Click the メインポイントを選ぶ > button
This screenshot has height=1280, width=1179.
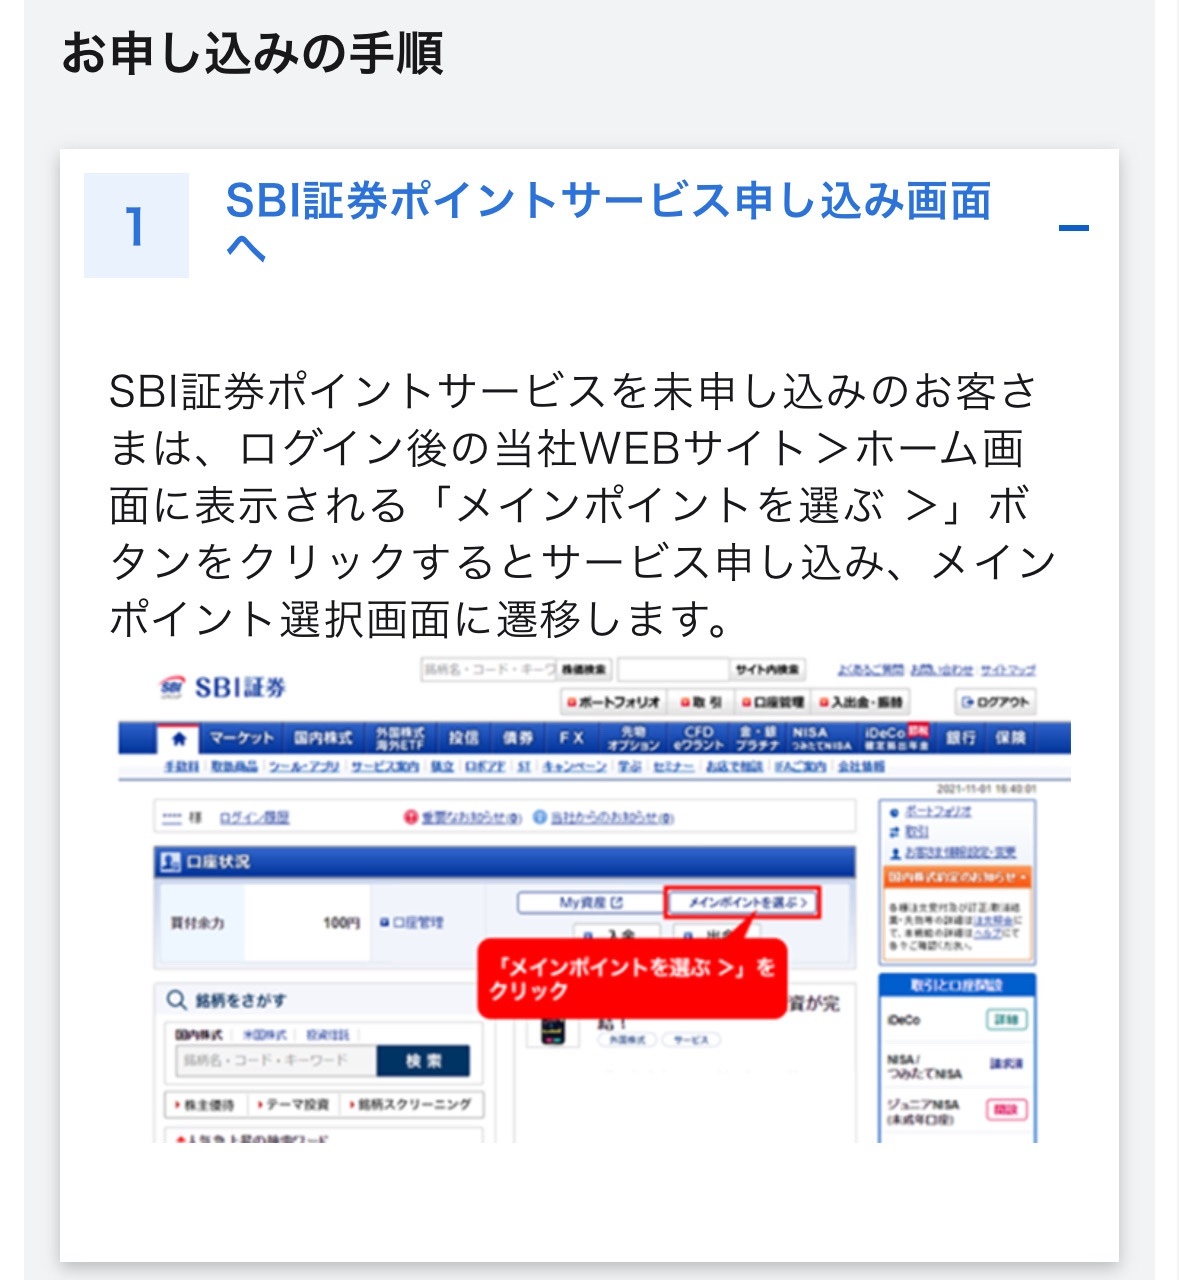(x=742, y=902)
